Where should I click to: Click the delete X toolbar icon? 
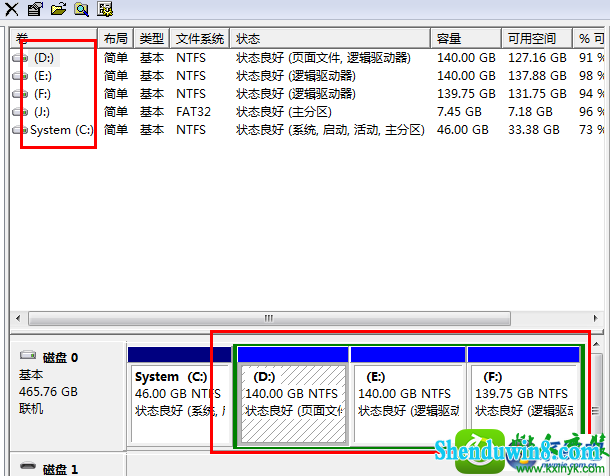[x=11, y=9]
